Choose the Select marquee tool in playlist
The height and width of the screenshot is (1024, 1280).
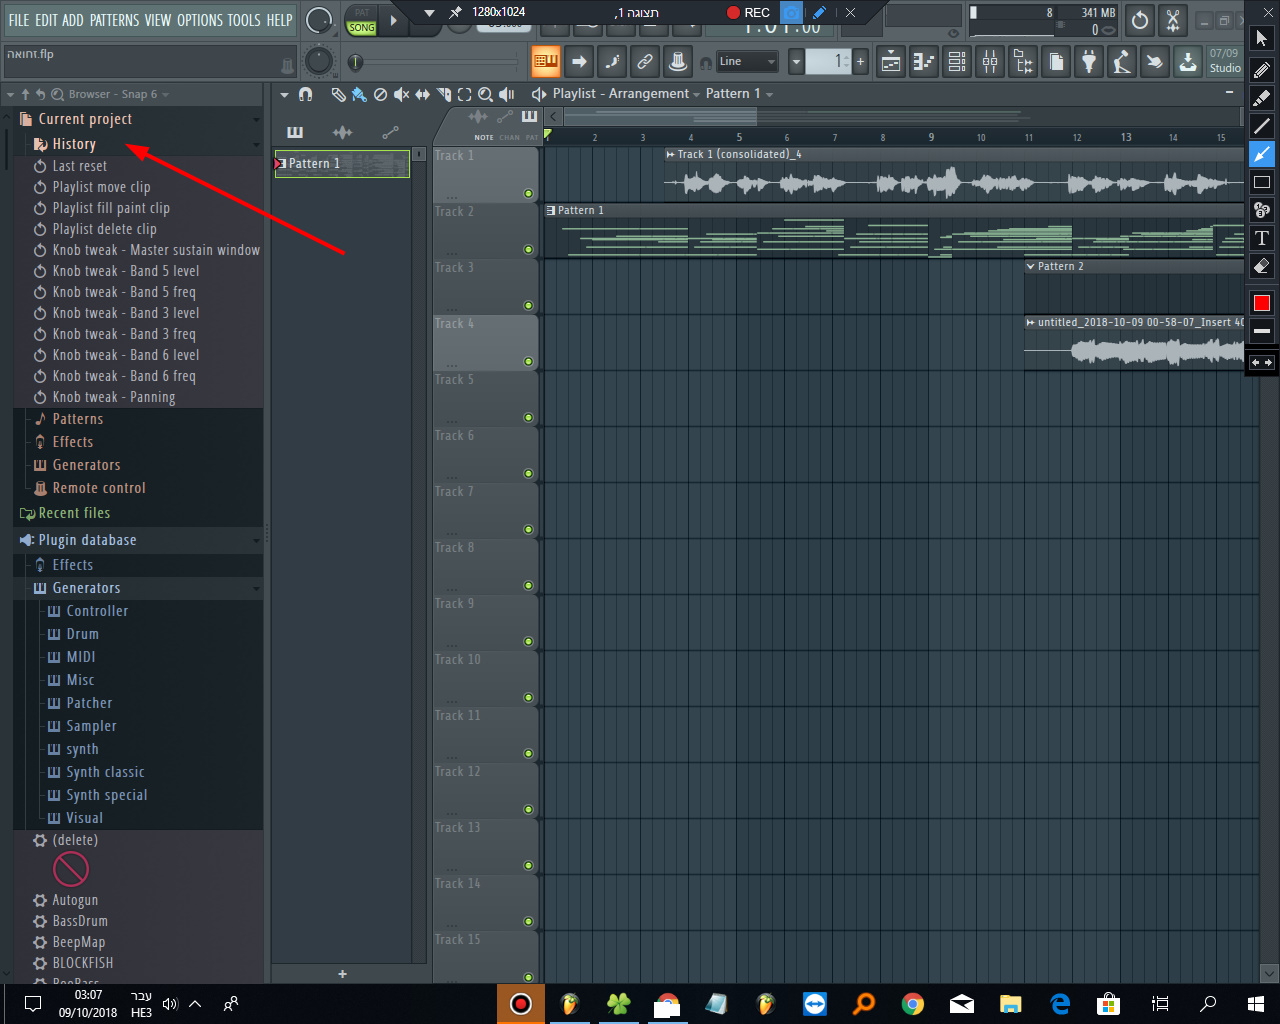click(464, 94)
